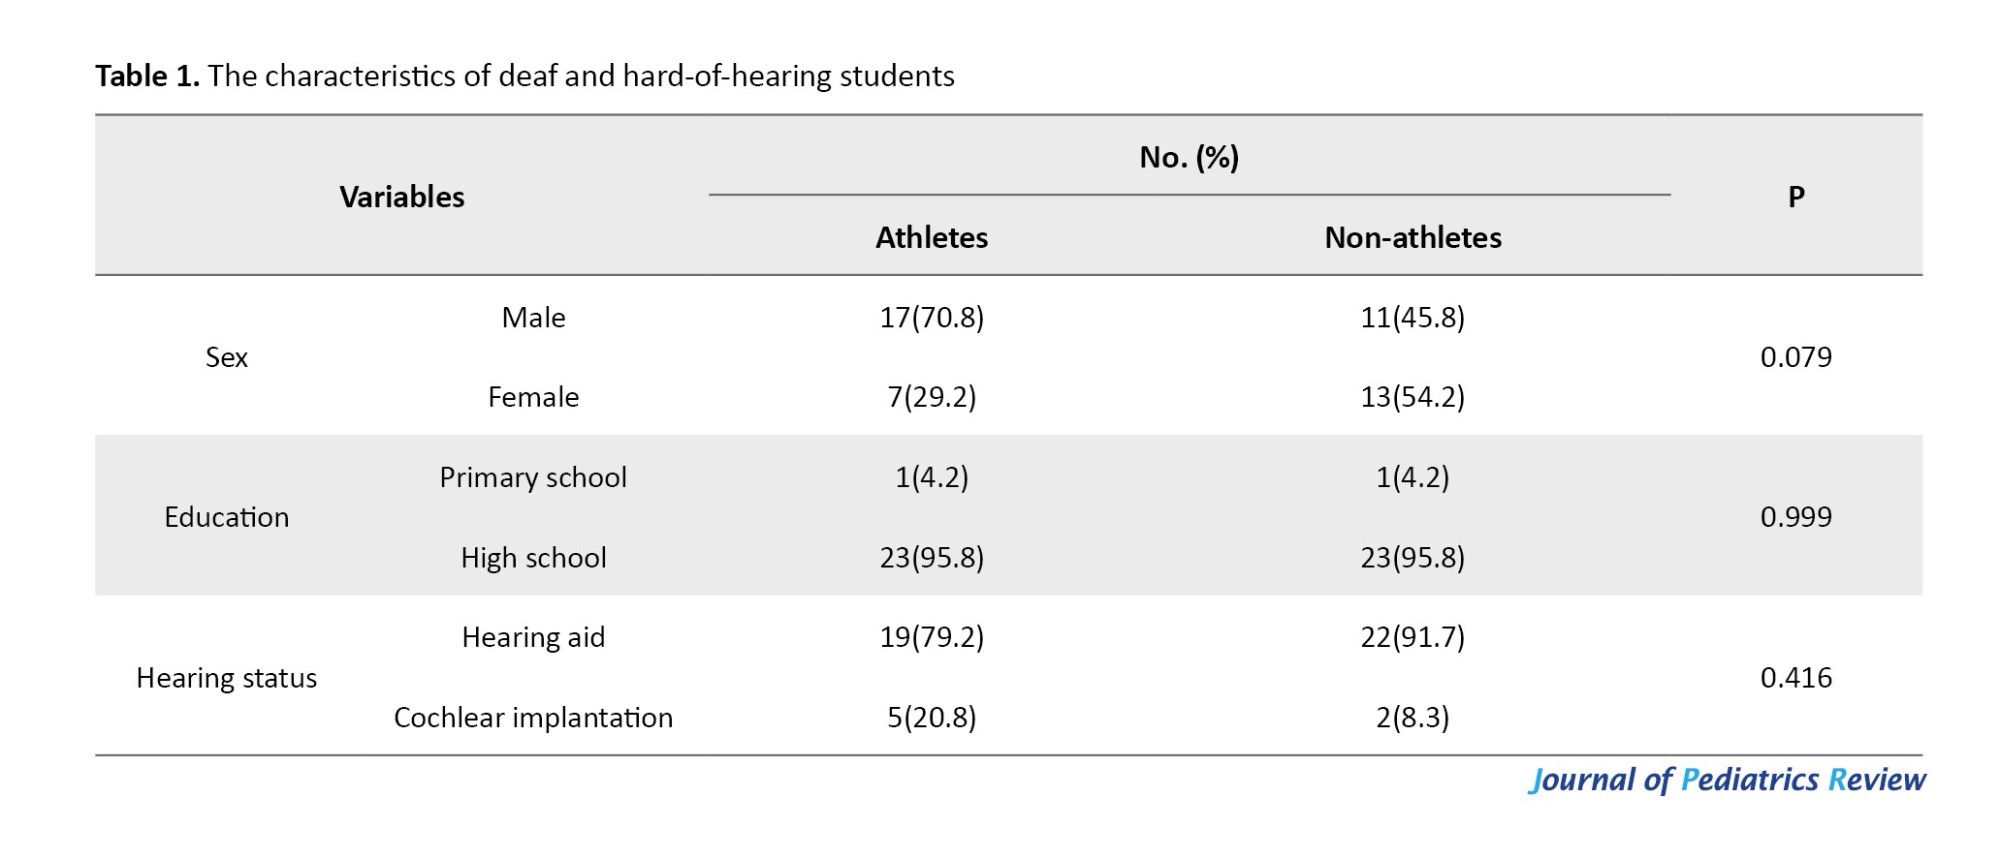
Task: Click the Hearing status row label
Action: (x=226, y=678)
